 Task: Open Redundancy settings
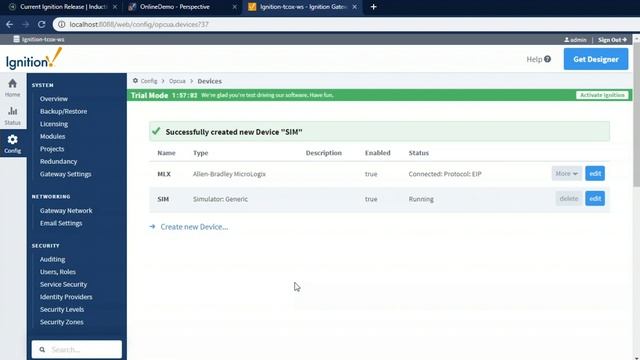pos(58,162)
